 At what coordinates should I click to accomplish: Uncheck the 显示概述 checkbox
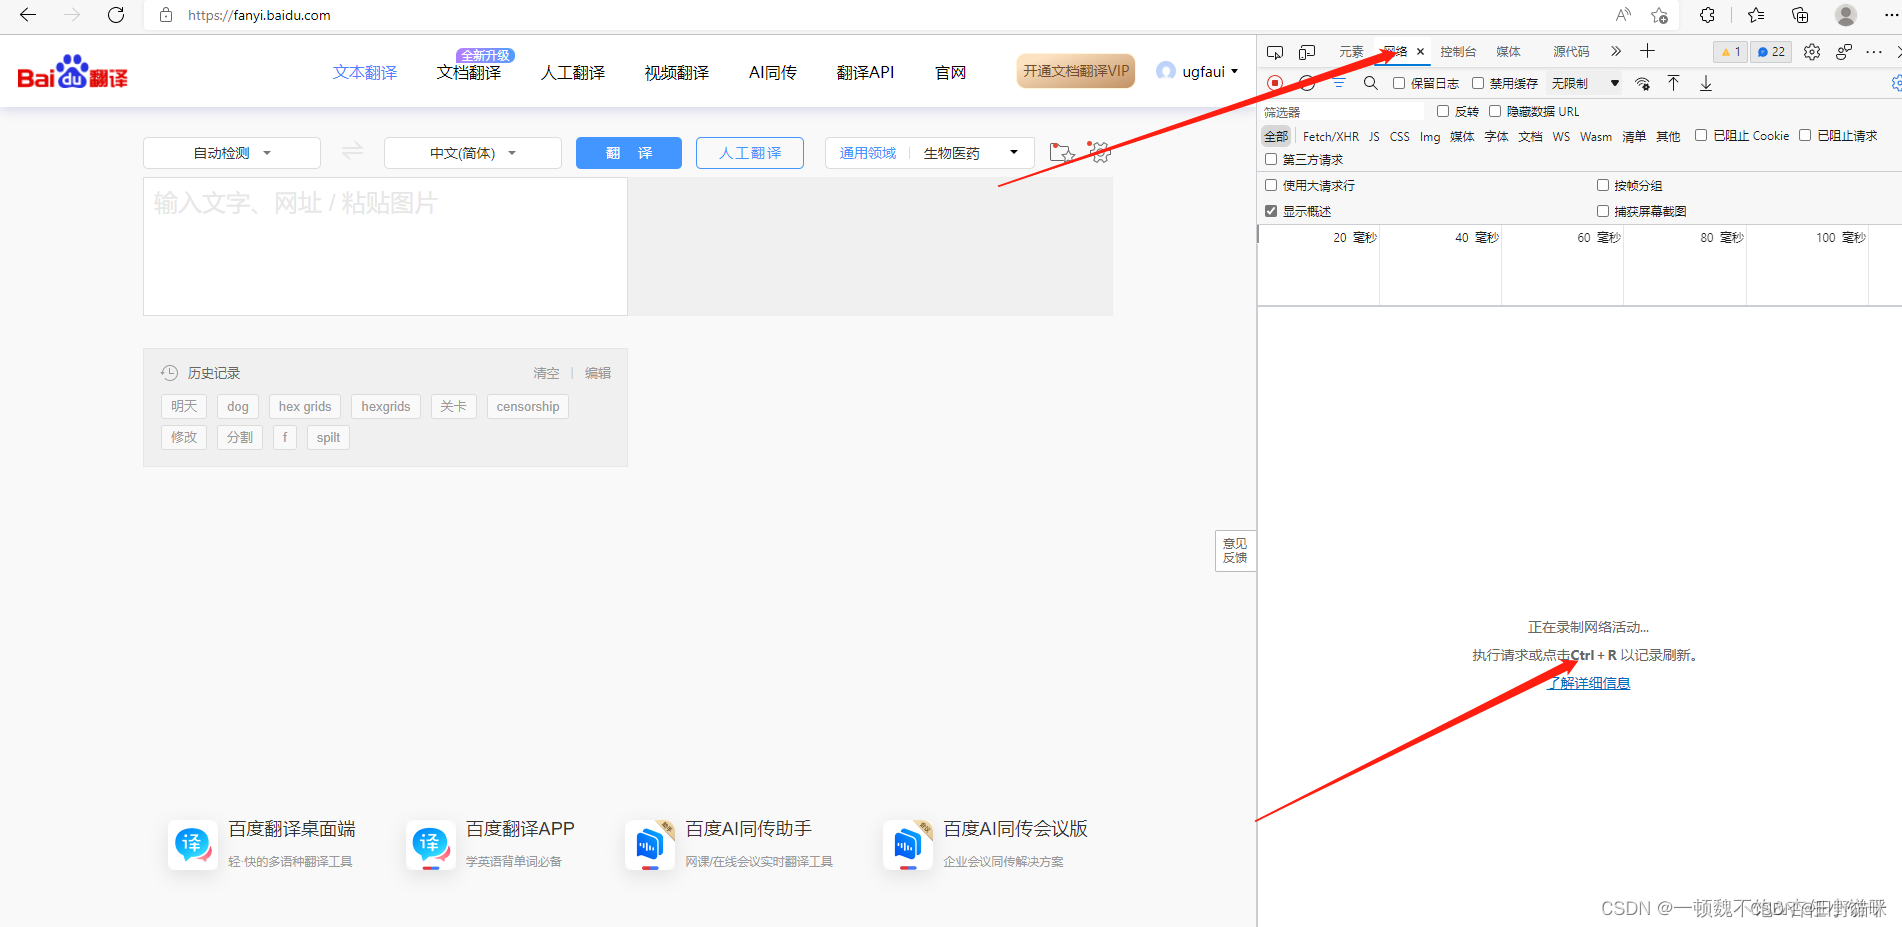[x=1271, y=211]
